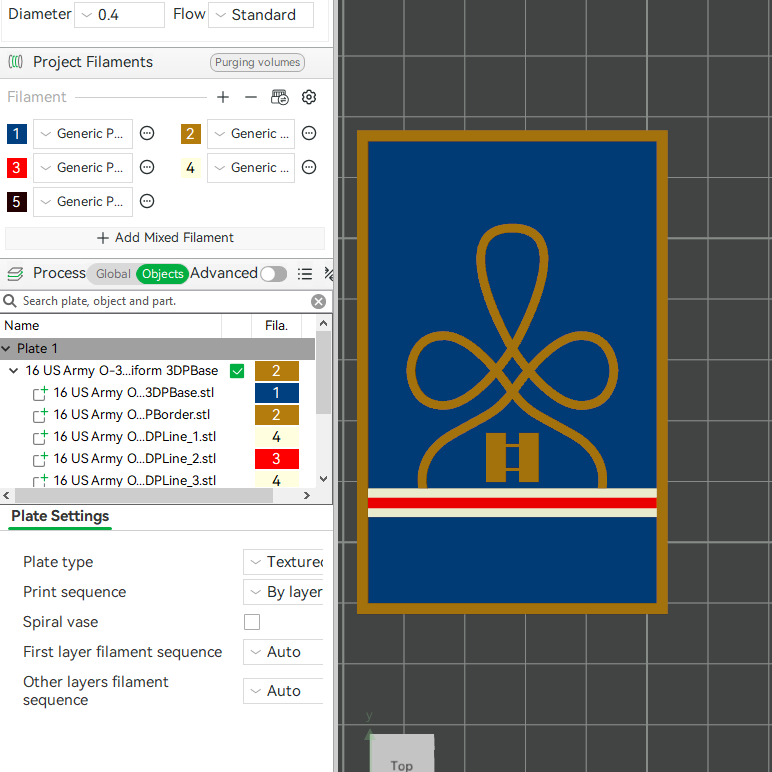
Task: Click the Name column header
Action: click(x=111, y=325)
